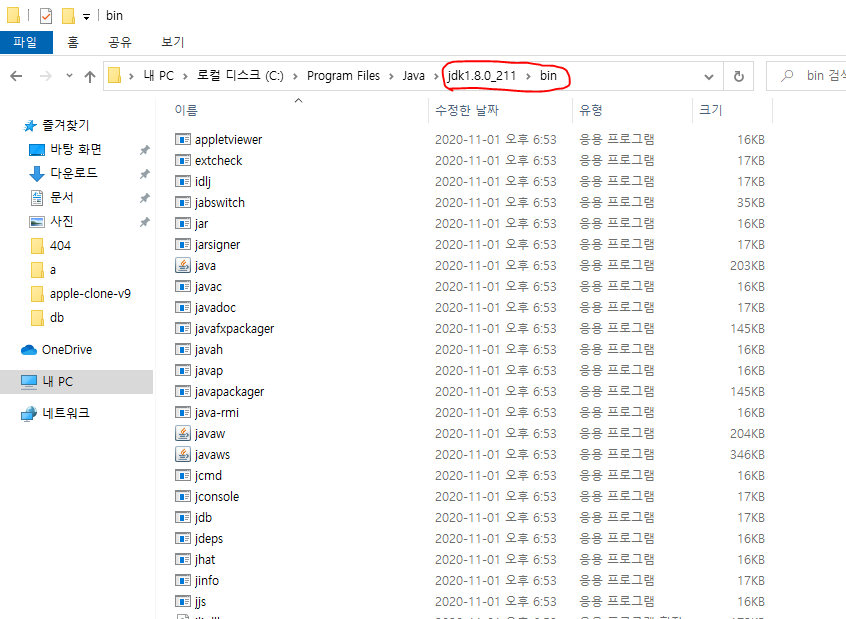Sort by 유형 column header

pyautogui.click(x=591, y=110)
